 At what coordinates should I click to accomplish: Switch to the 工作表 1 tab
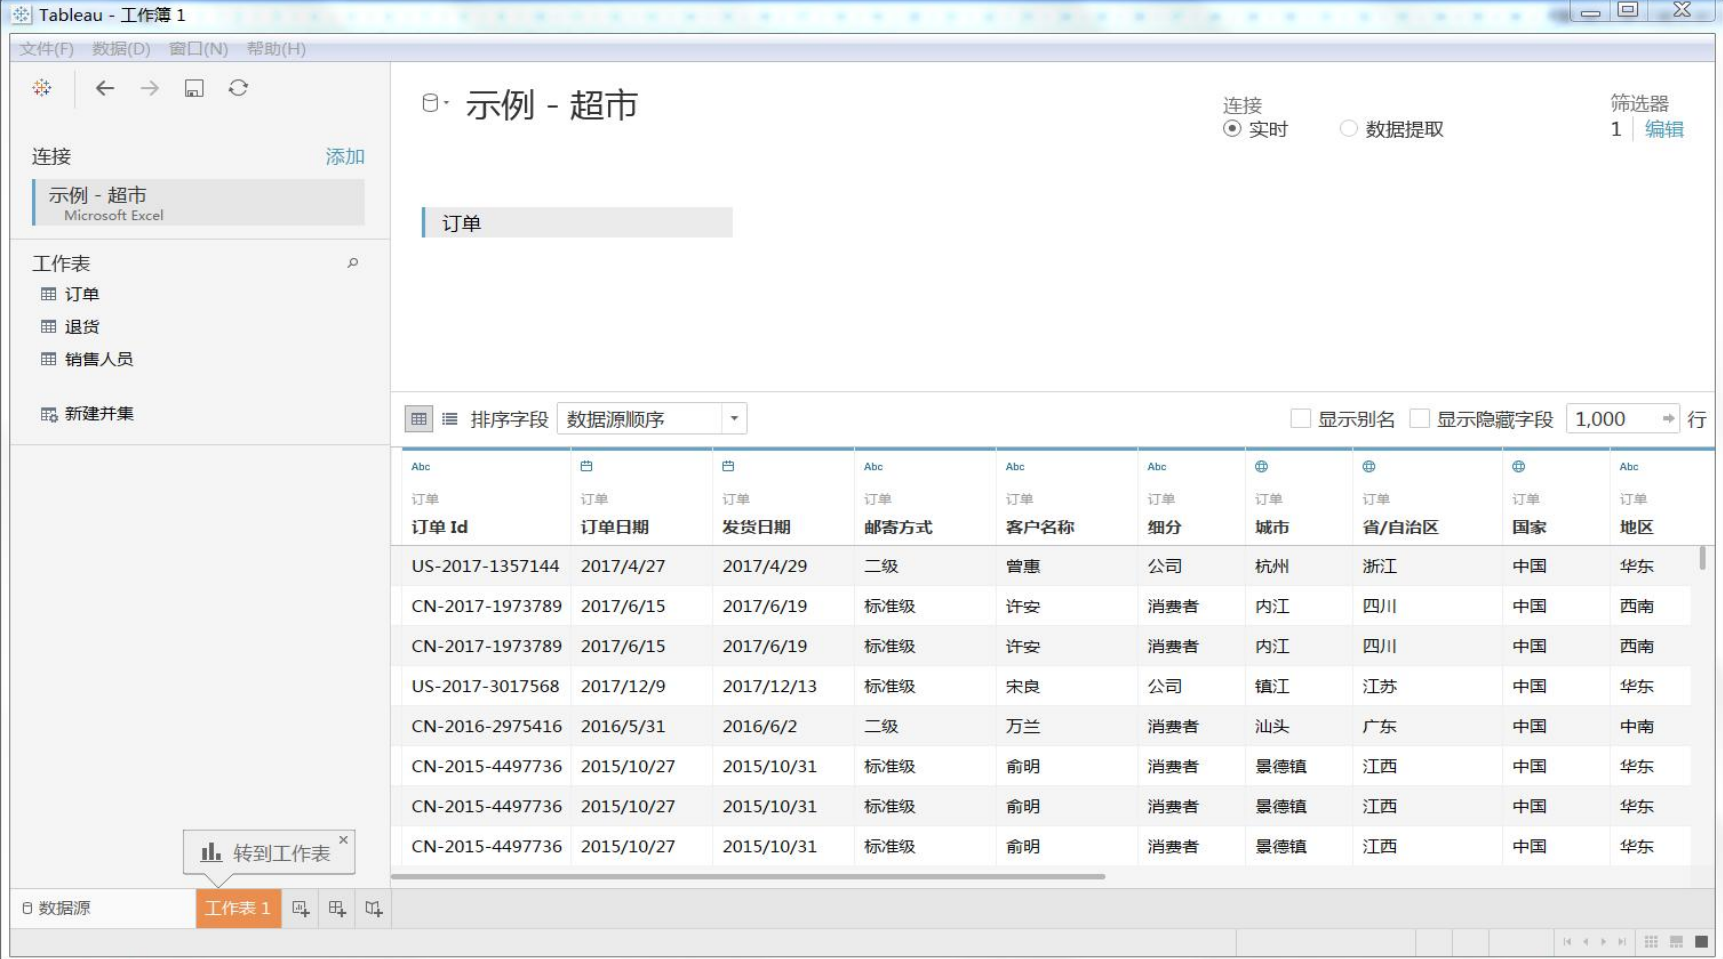[238, 908]
